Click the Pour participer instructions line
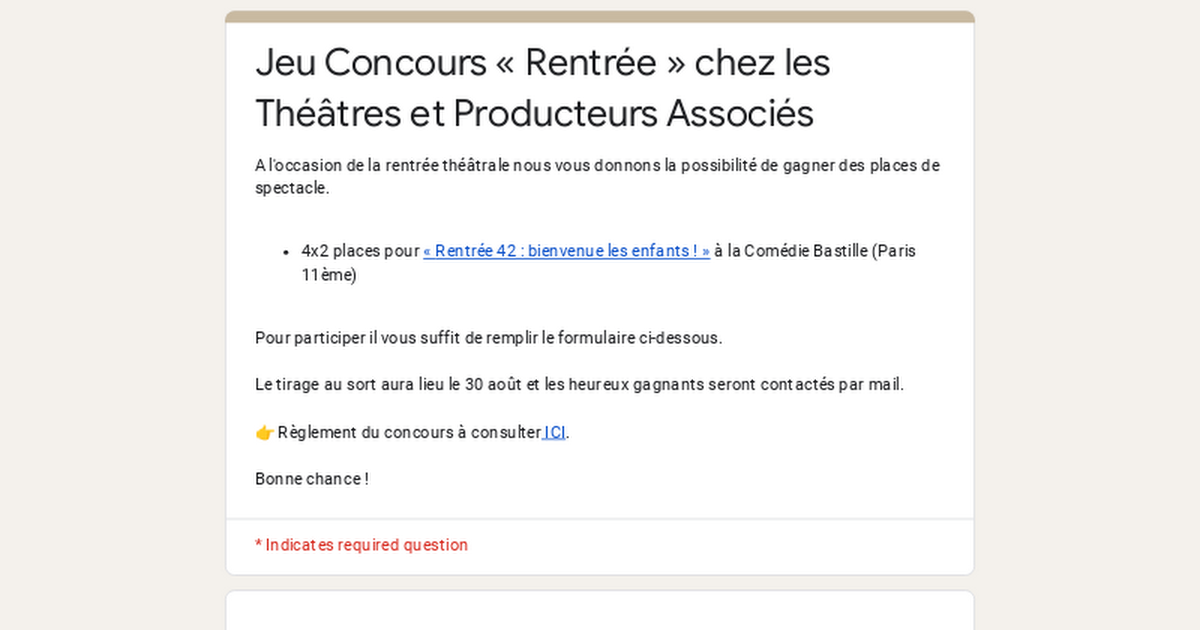The image size is (1200, 630). coord(488,338)
